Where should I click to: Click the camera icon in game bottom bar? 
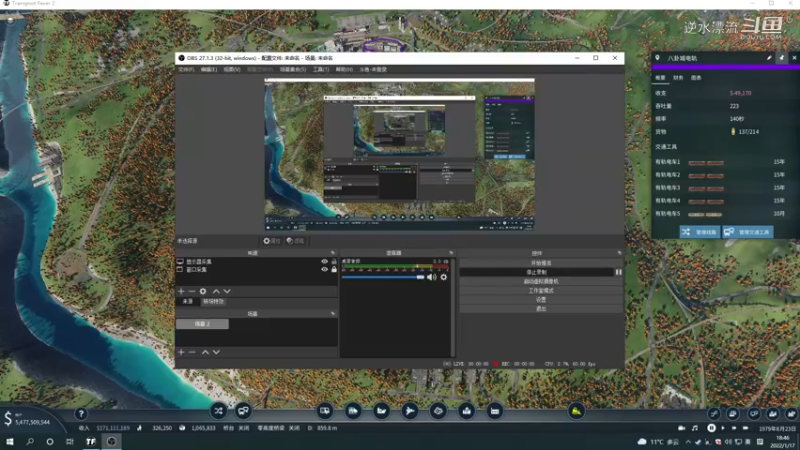[682, 428]
